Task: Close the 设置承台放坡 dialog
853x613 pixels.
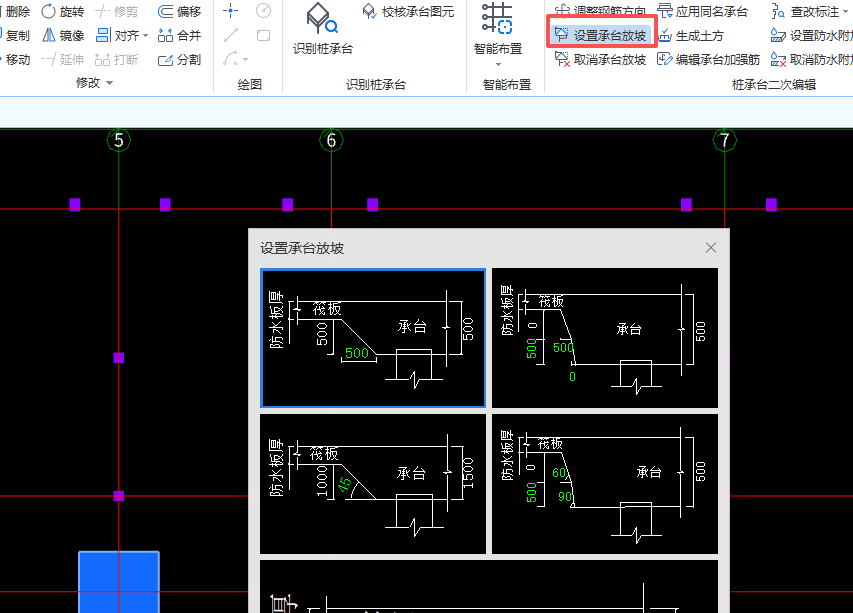Action: 710,248
